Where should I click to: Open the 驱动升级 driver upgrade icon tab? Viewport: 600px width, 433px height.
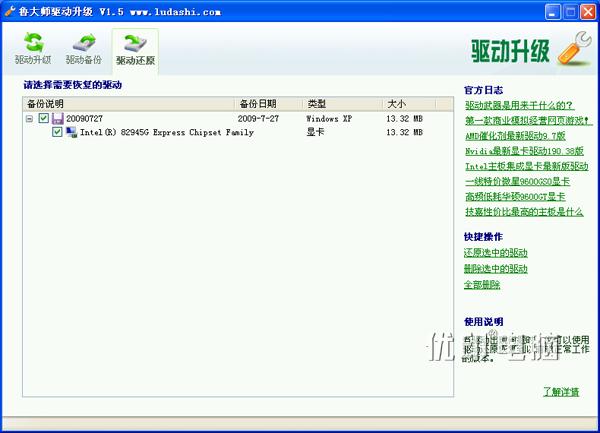click(x=33, y=49)
